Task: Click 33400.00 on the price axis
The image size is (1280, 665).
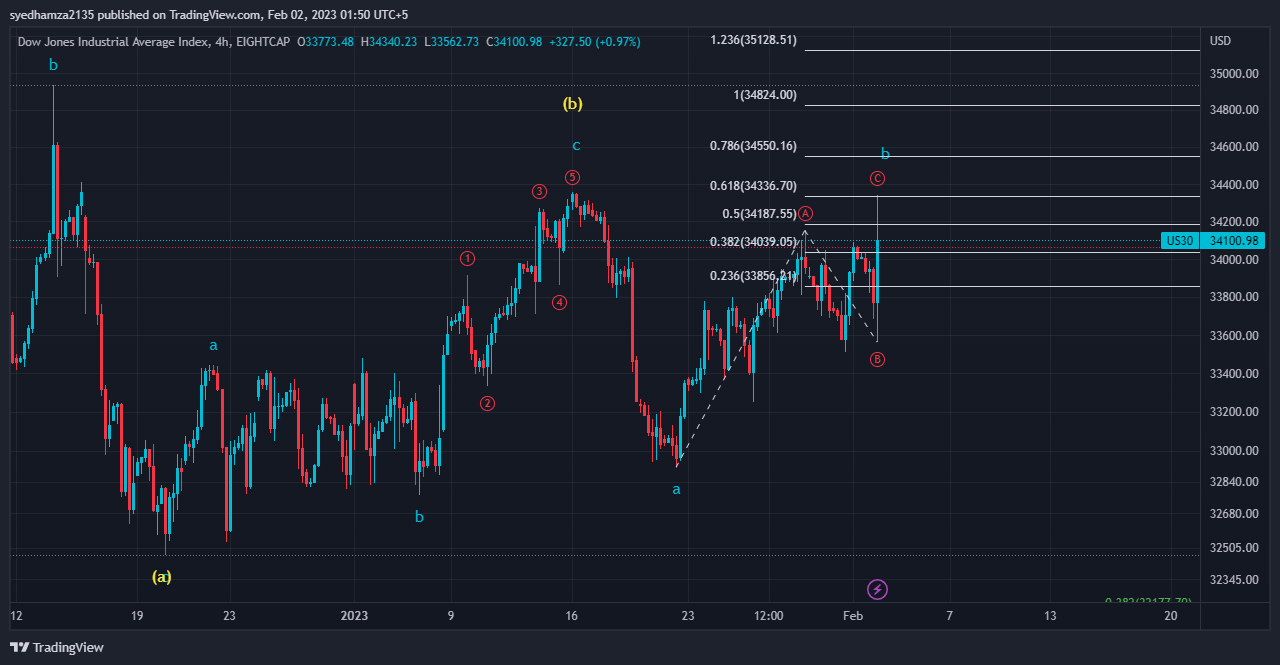Action: point(1232,374)
